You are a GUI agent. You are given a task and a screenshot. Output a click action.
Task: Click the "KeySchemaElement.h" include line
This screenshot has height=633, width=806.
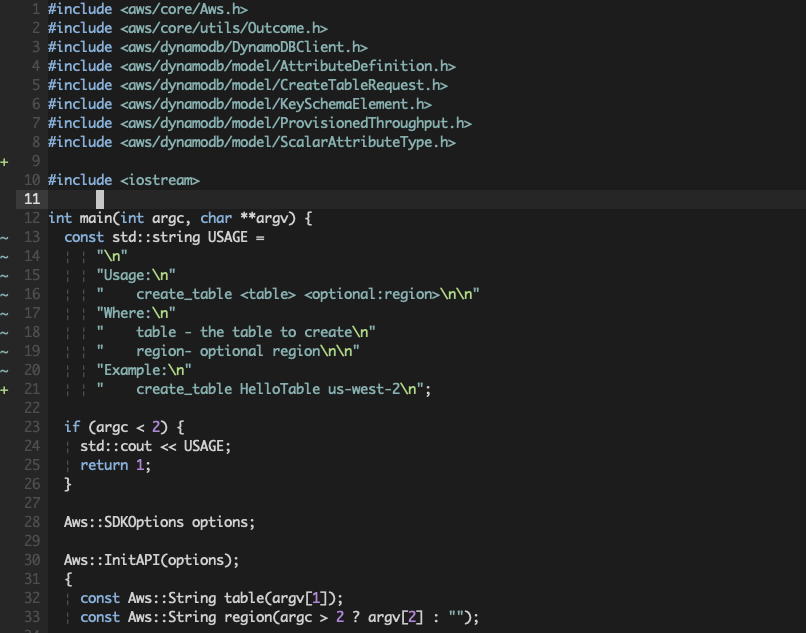[240, 104]
